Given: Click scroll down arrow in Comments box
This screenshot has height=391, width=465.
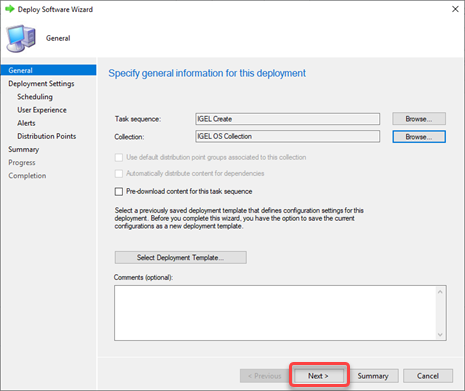Looking at the screenshot, I should click(440, 334).
